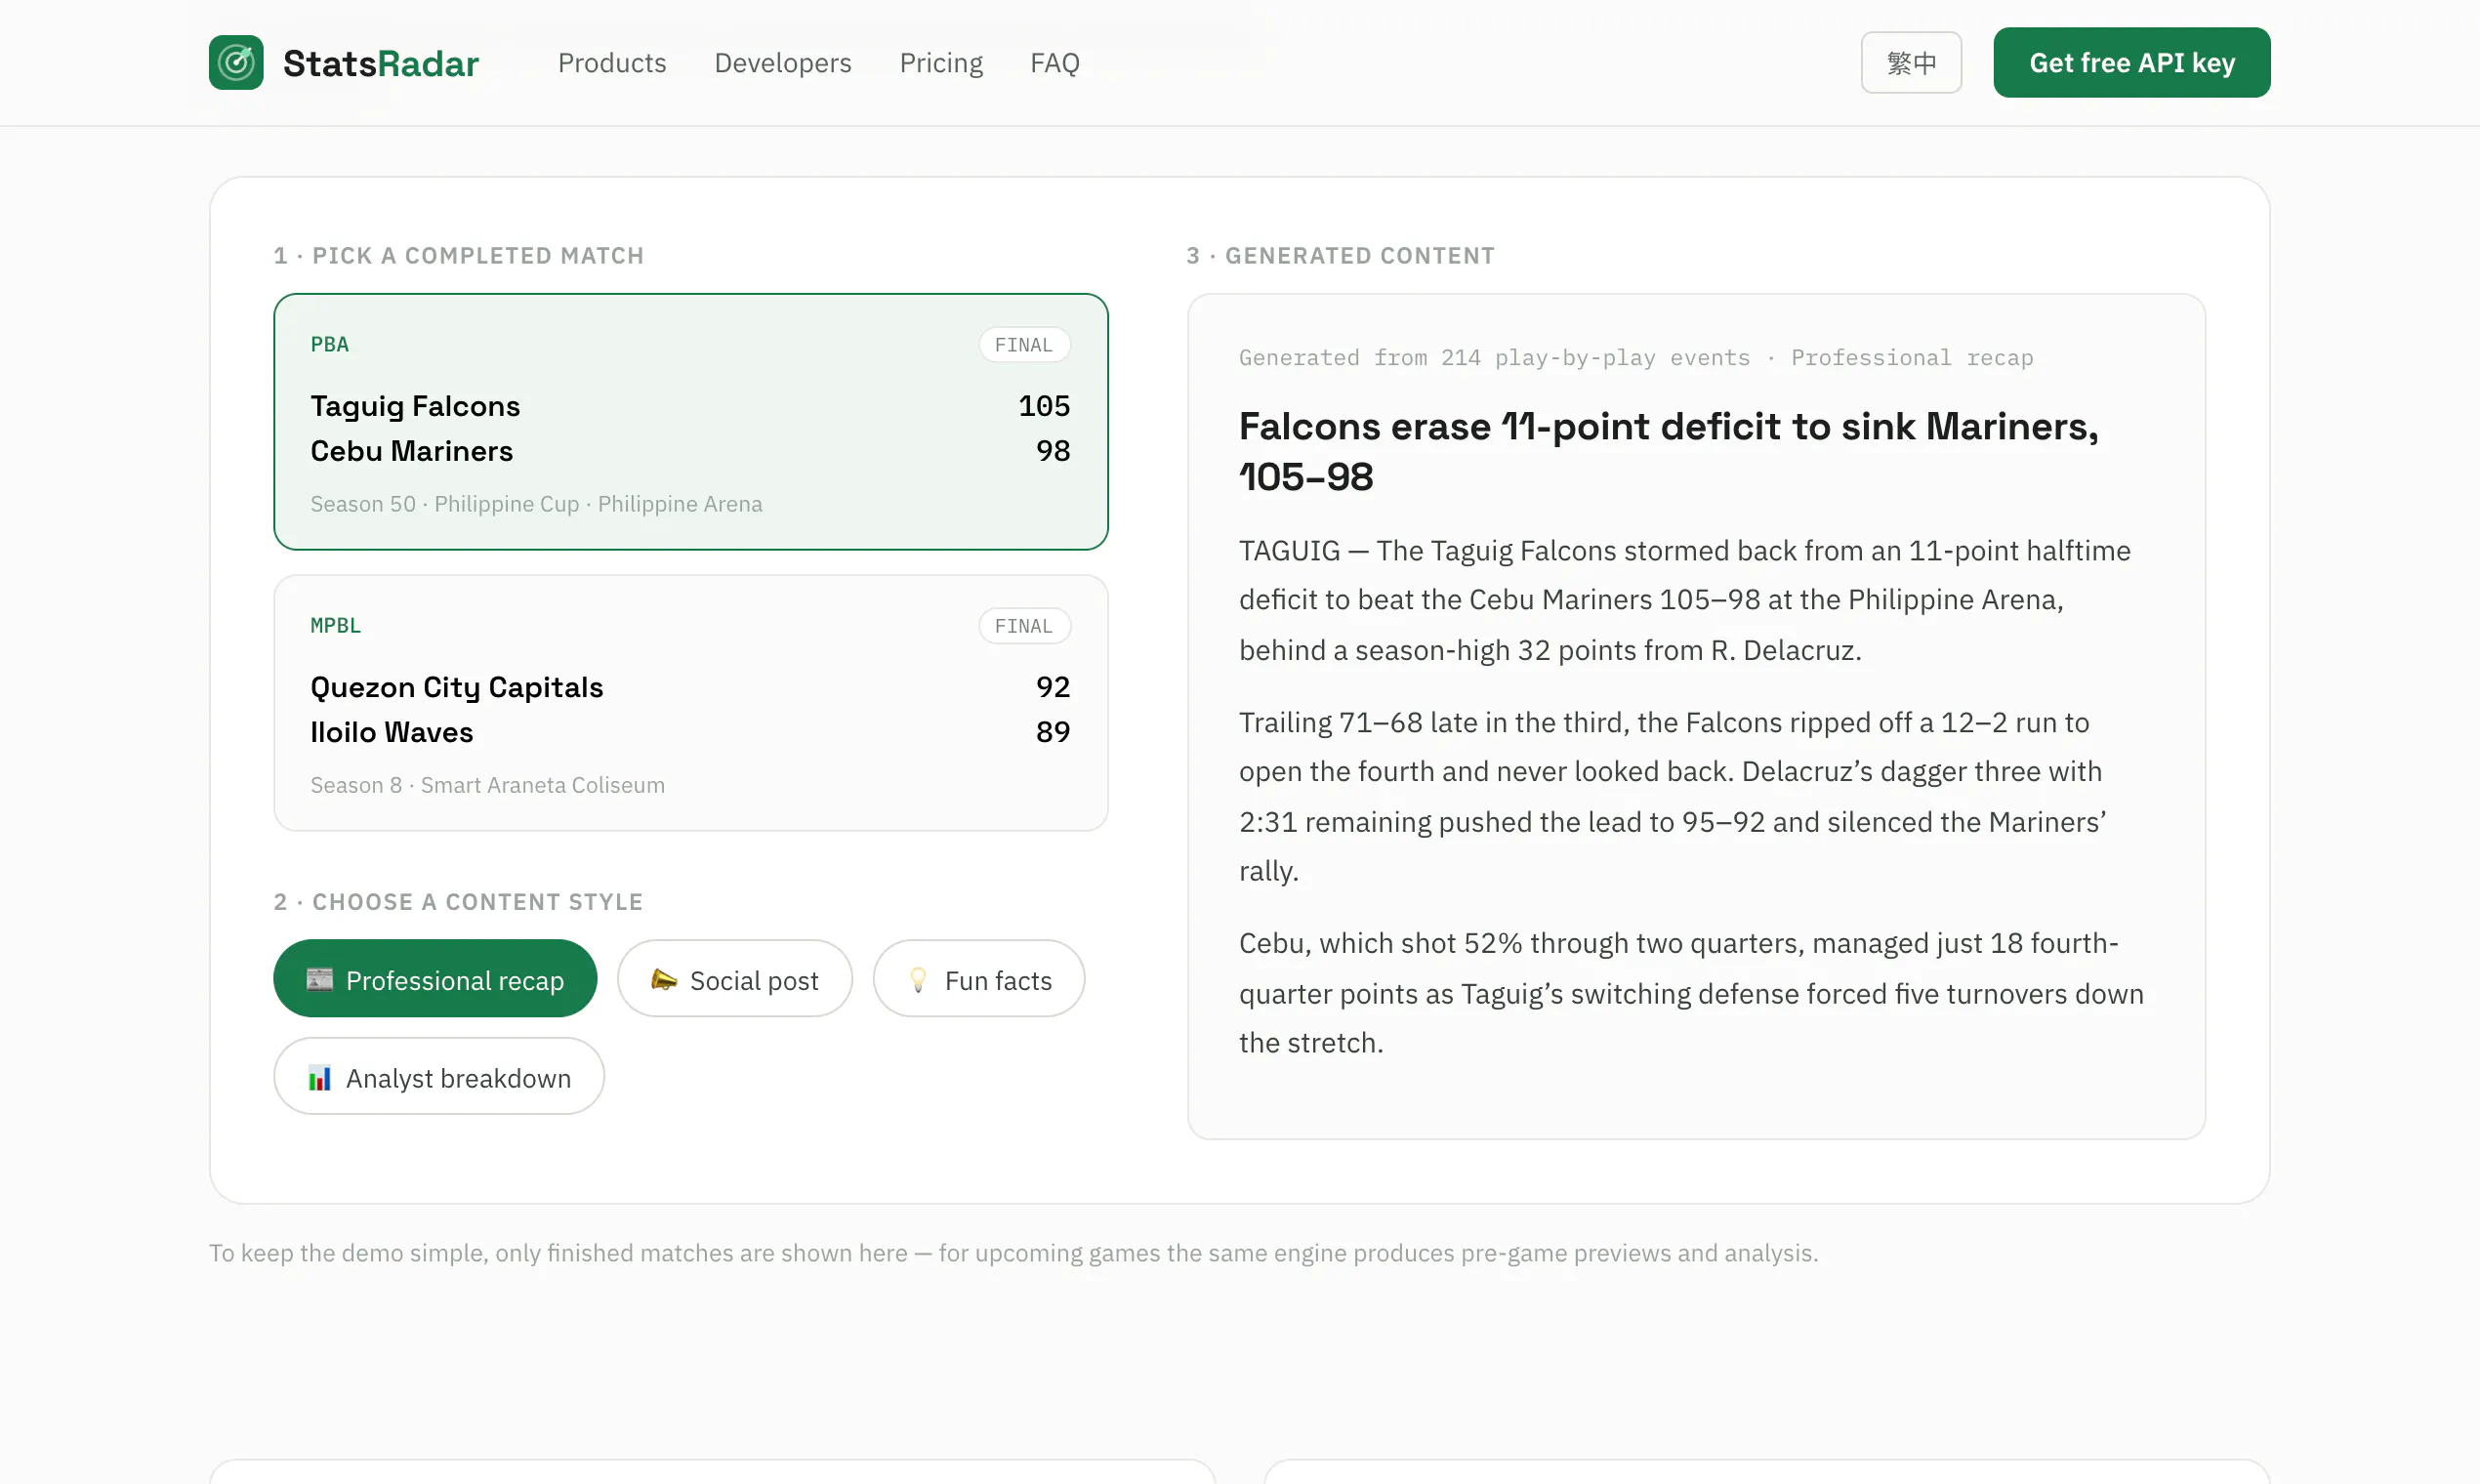The width and height of the screenshot is (2480, 1484).
Task: Open the Products menu item
Action: coord(612,63)
